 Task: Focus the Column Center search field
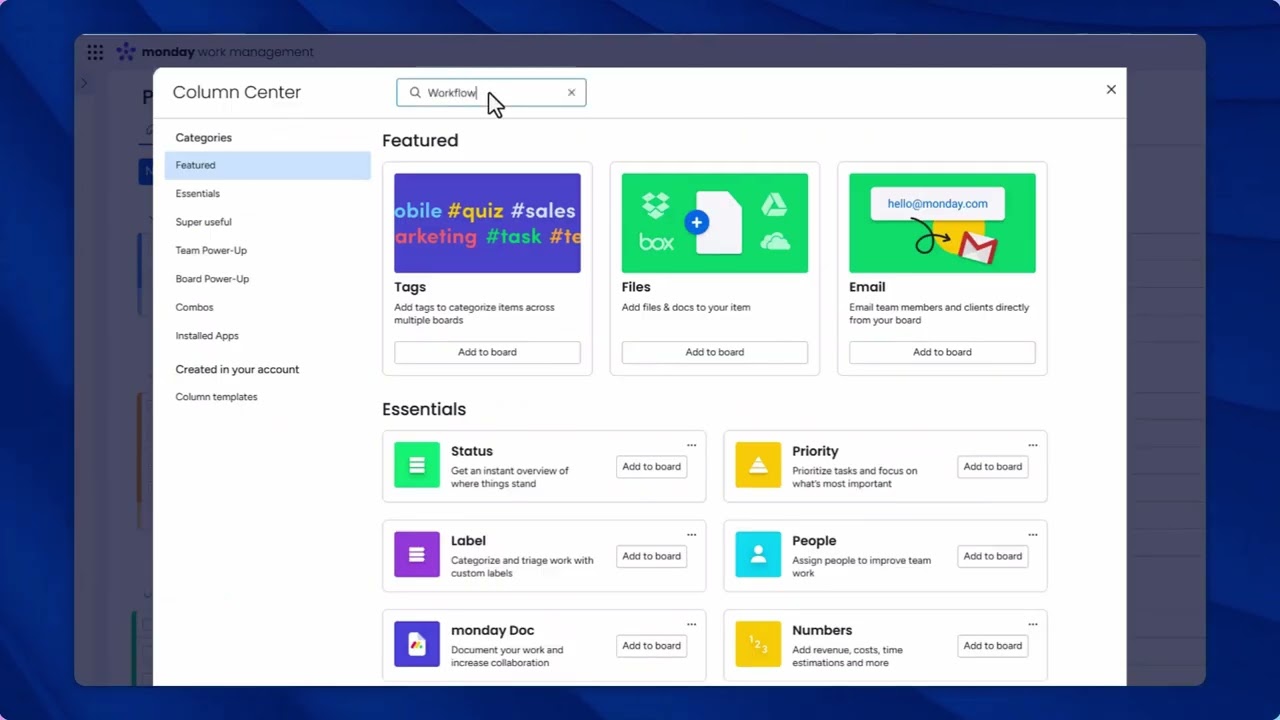point(491,93)
